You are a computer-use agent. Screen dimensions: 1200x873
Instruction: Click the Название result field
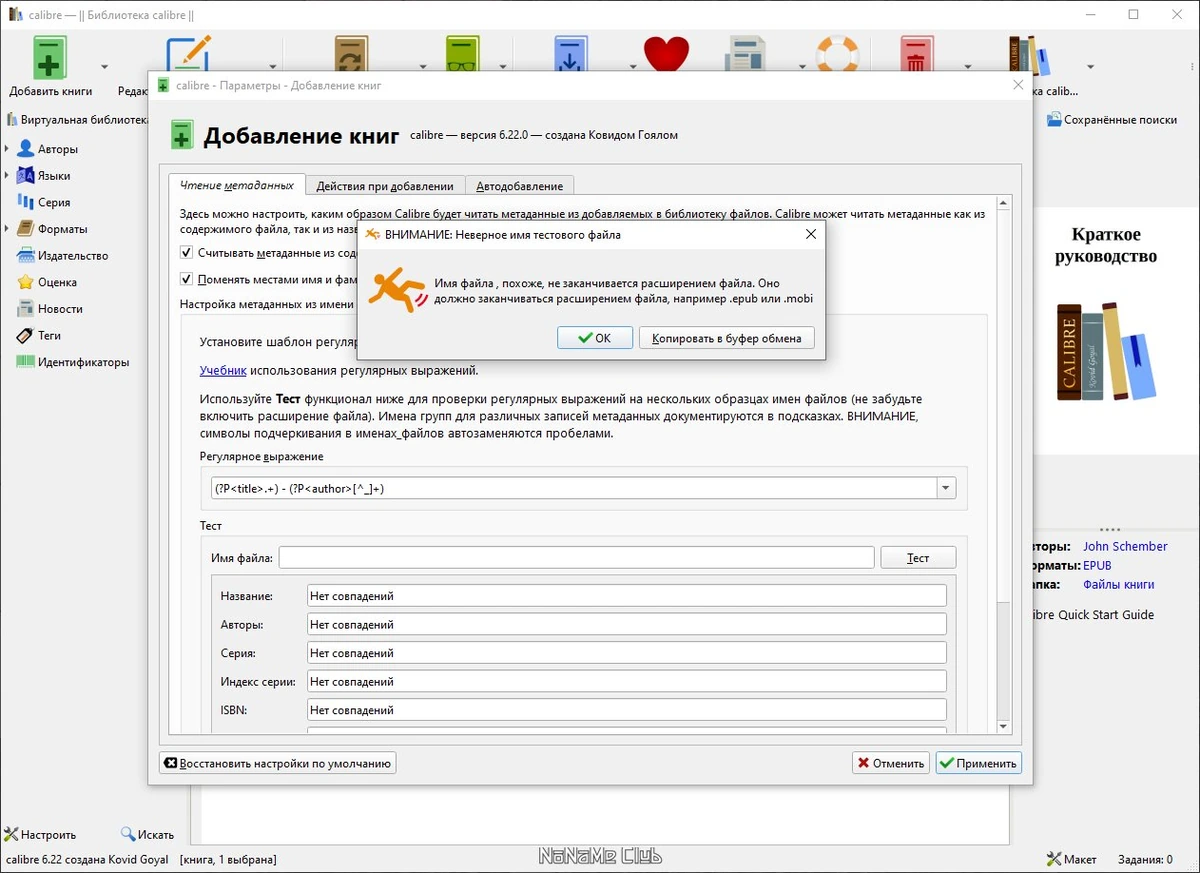(x=626, y=596)
